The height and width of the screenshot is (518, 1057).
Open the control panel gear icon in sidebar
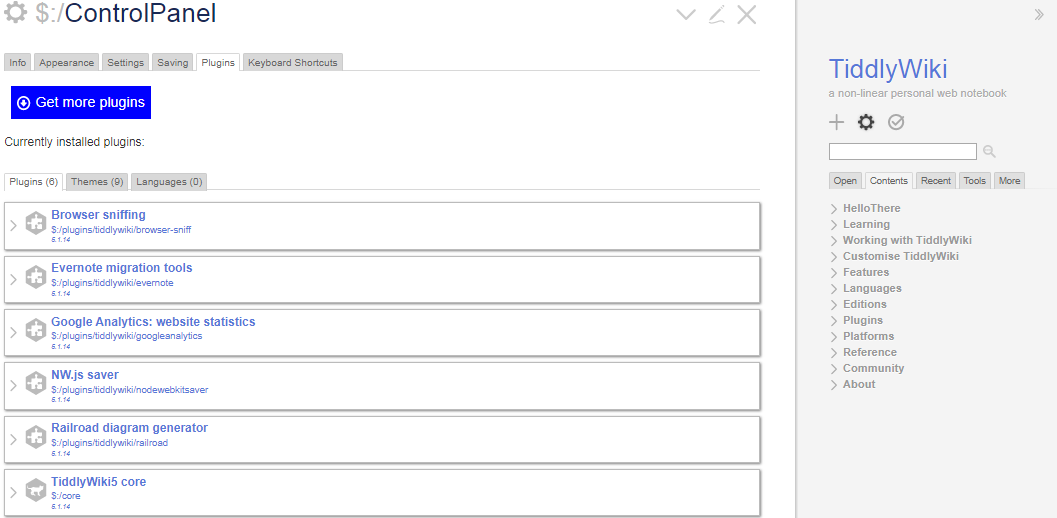[x=866, y=122]
